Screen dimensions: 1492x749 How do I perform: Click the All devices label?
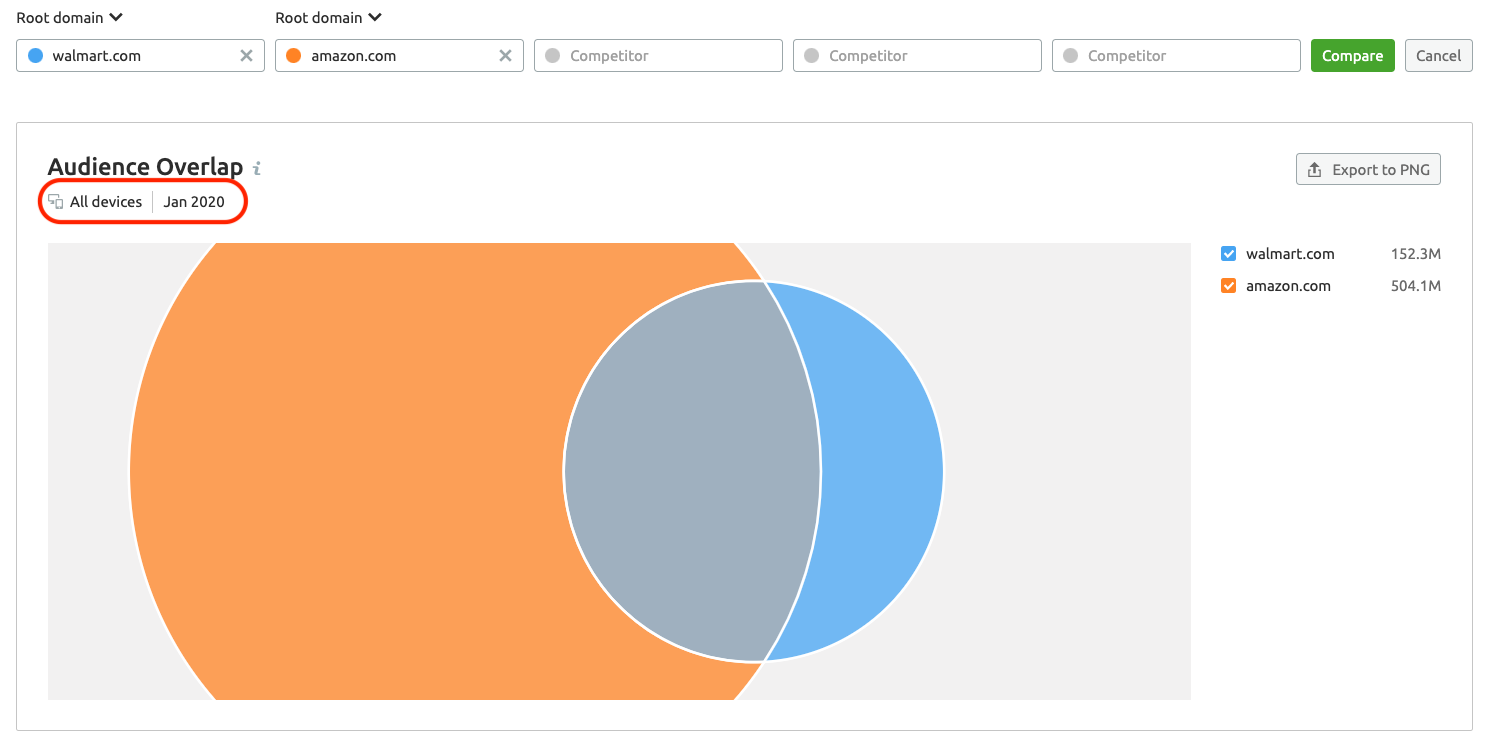[x=106, y=202]
